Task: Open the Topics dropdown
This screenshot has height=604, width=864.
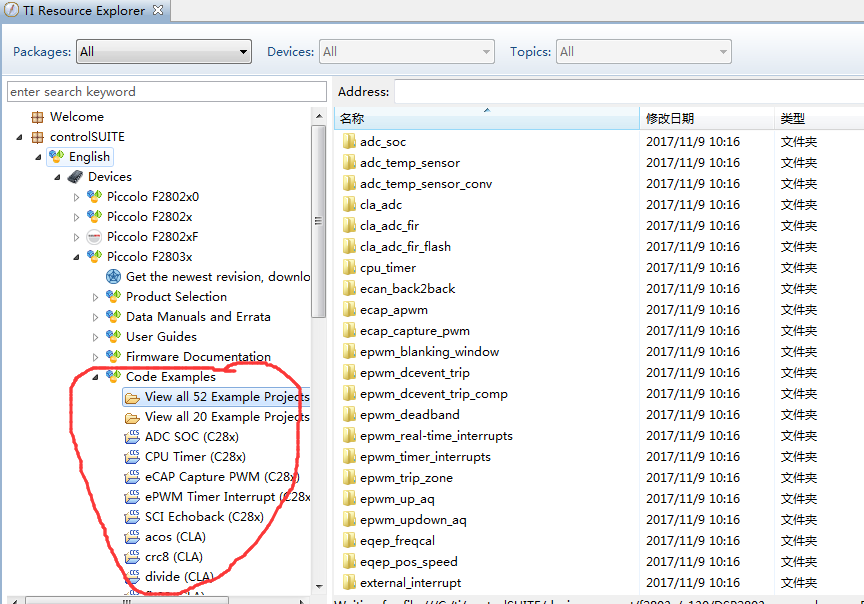Action: point(644,52)
